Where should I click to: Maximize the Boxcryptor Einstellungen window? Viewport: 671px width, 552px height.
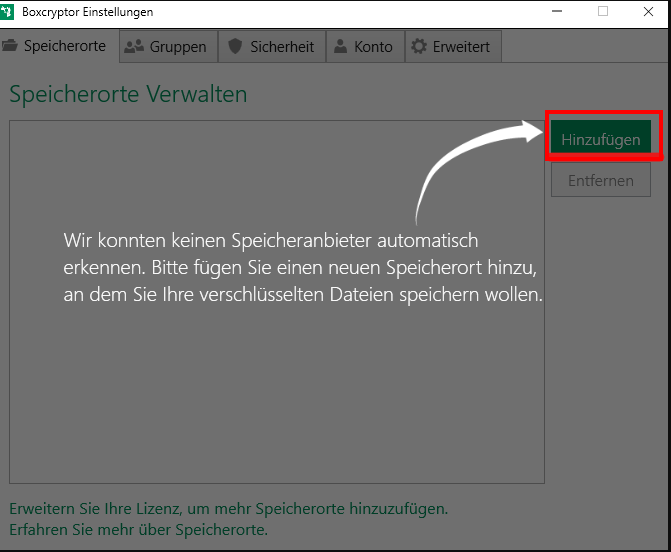point(603,12)
